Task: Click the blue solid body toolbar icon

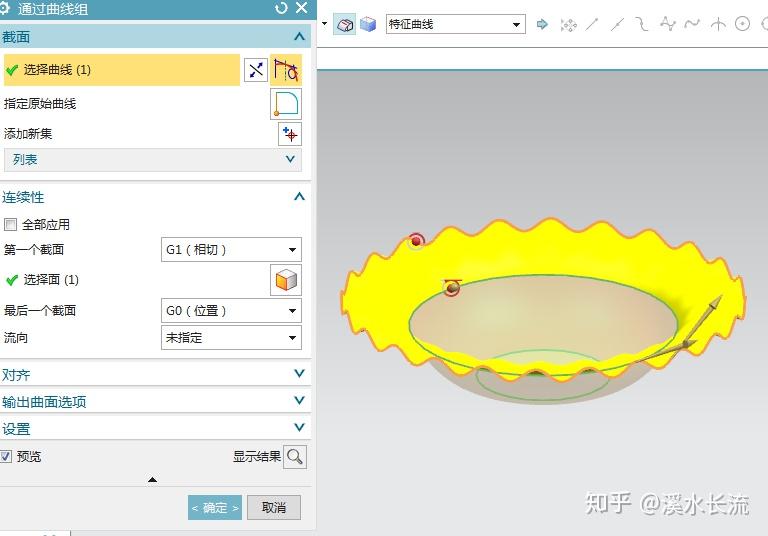Action: [x=368, y=24]
